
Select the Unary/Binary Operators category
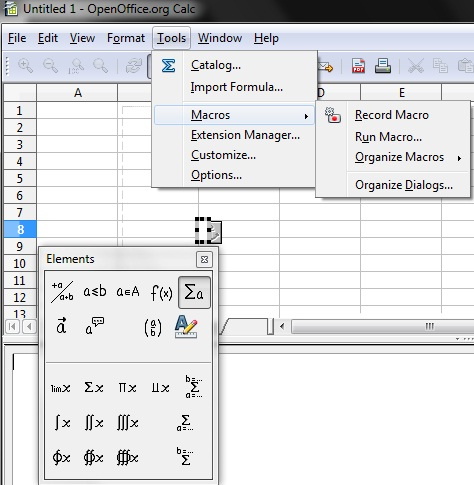pos(62,292)
